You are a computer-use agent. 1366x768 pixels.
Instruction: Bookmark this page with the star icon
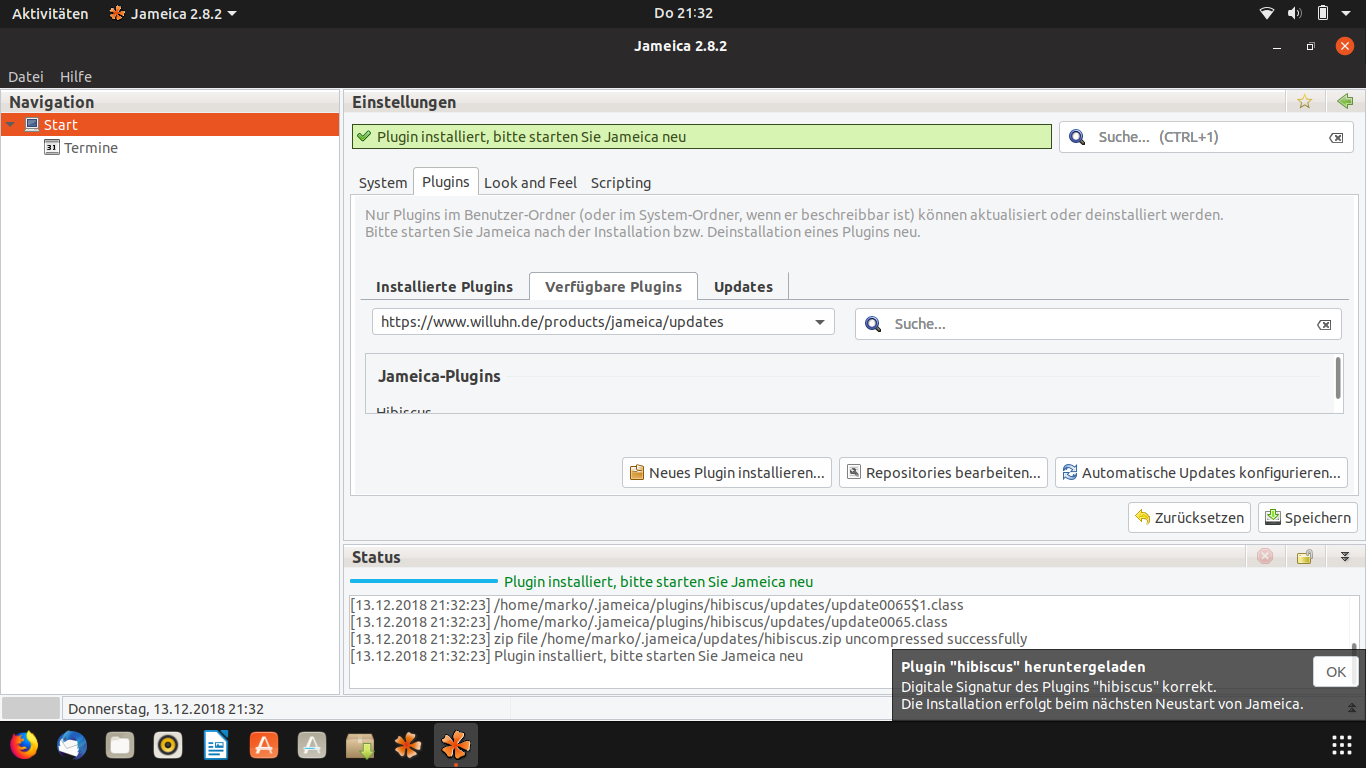tap(1304, 102)
